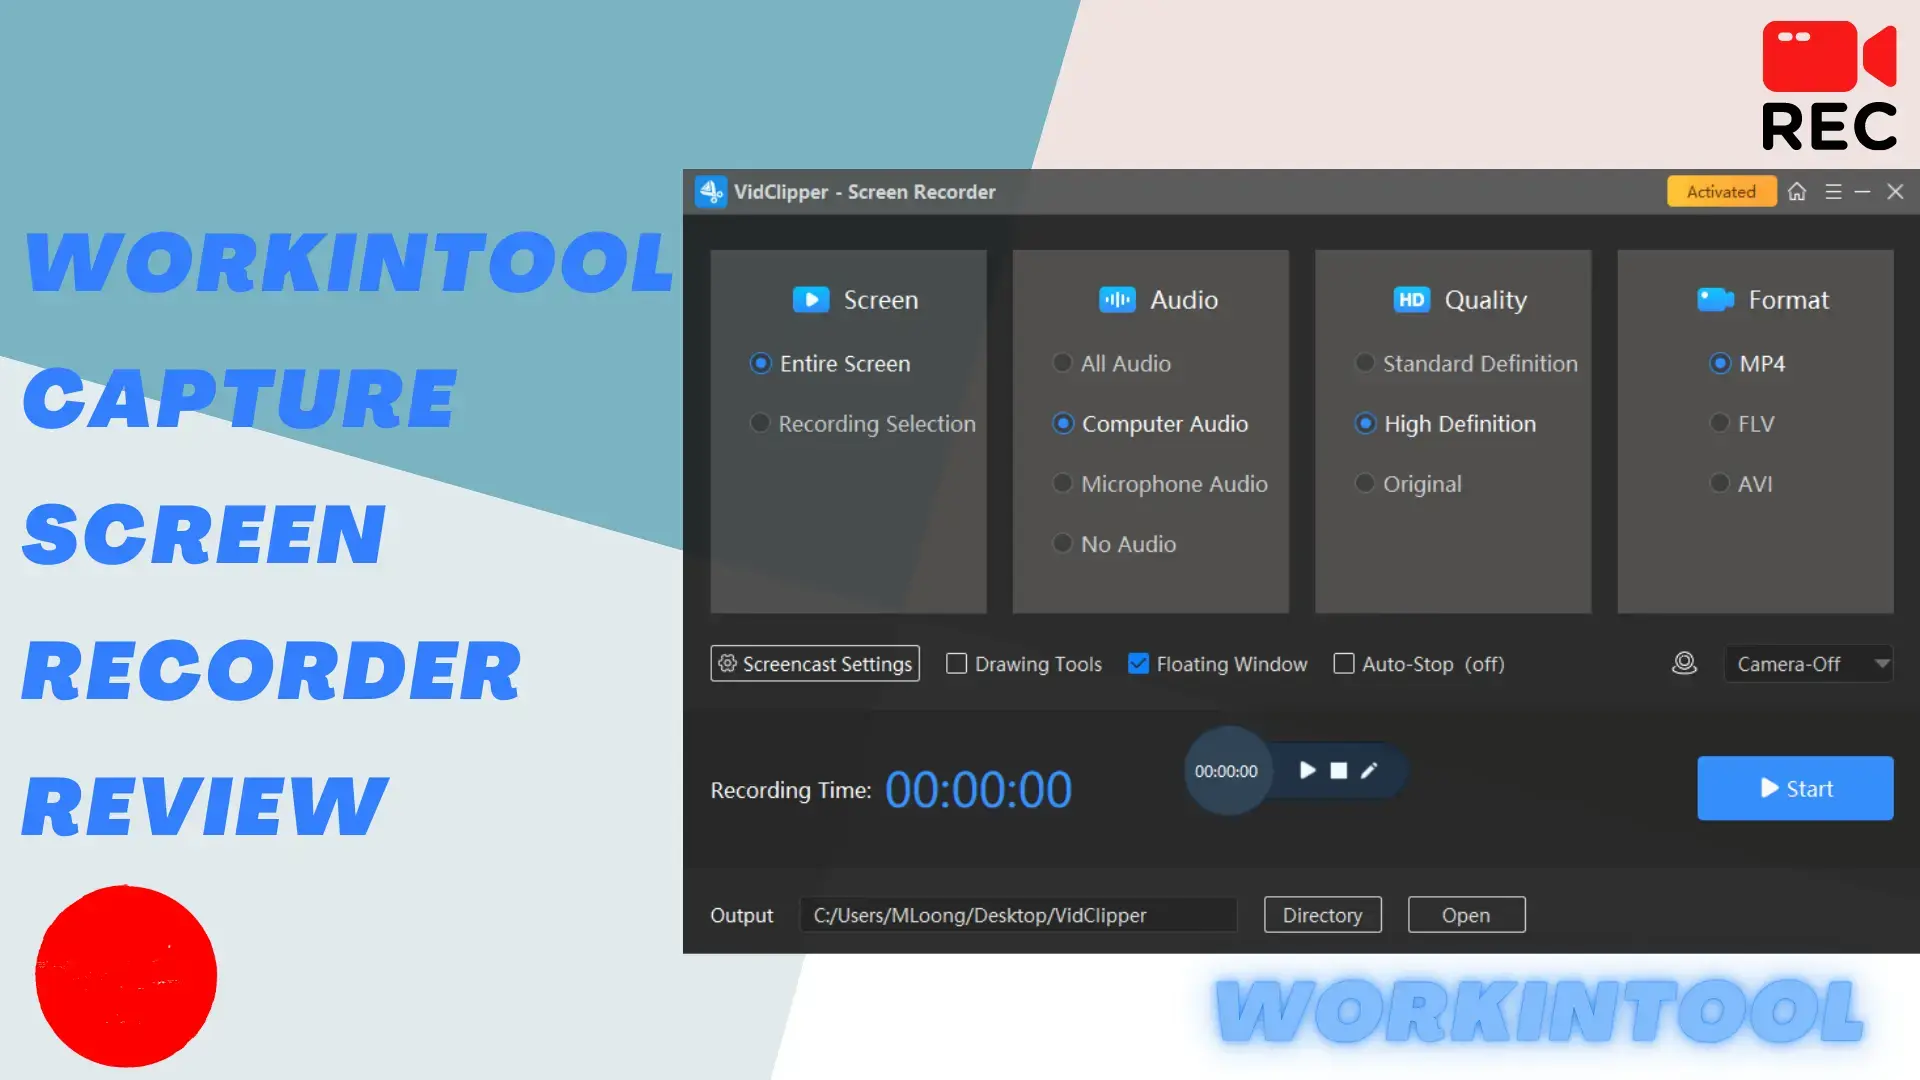Viewport: 1920px width, 1080px height.
Task: Select Computer Audio as audio source
Action: tap(1063, 423)
